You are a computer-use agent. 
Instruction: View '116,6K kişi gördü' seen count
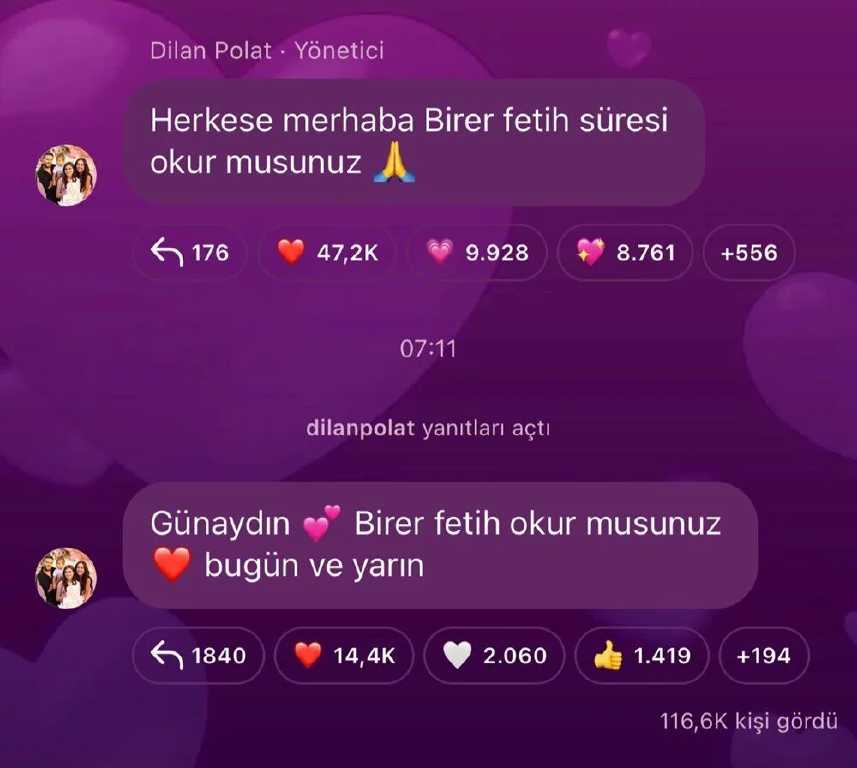(x=749, y=721)
